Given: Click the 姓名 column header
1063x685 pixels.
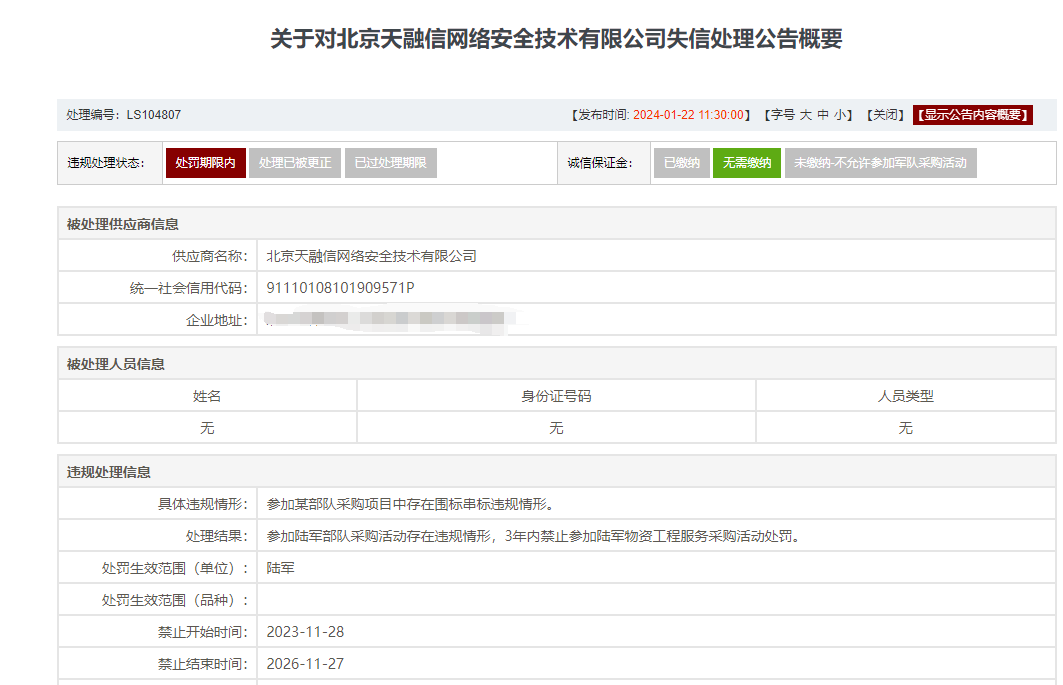Looking at the screenshot, I should [207, 396].
